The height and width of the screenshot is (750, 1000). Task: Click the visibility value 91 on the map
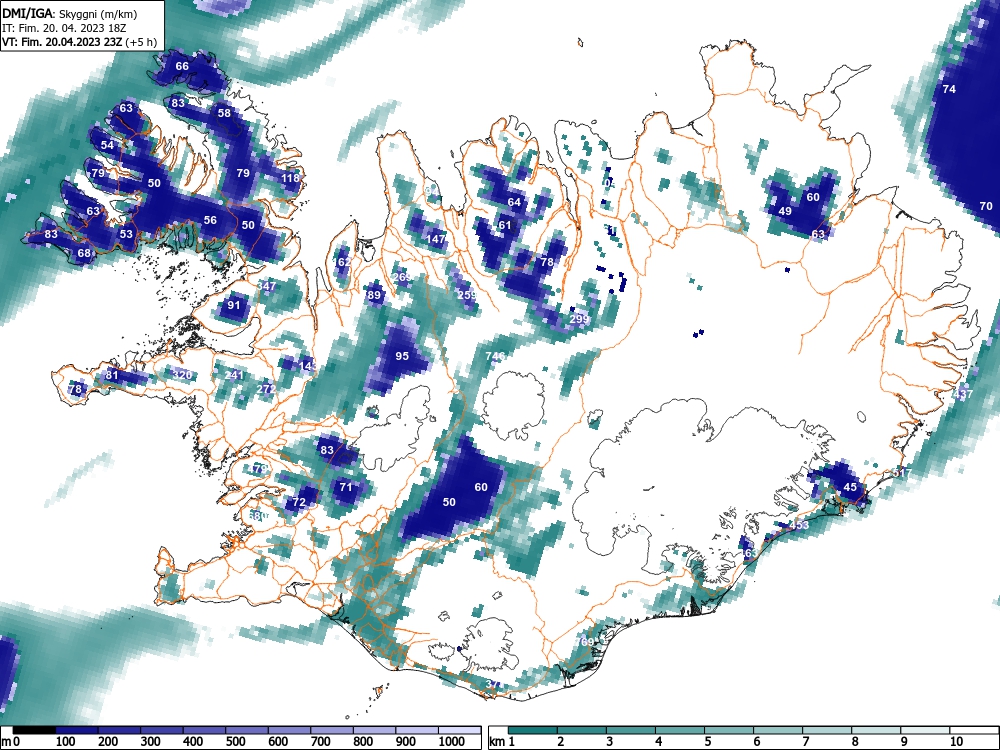click(x=234, y=304)
